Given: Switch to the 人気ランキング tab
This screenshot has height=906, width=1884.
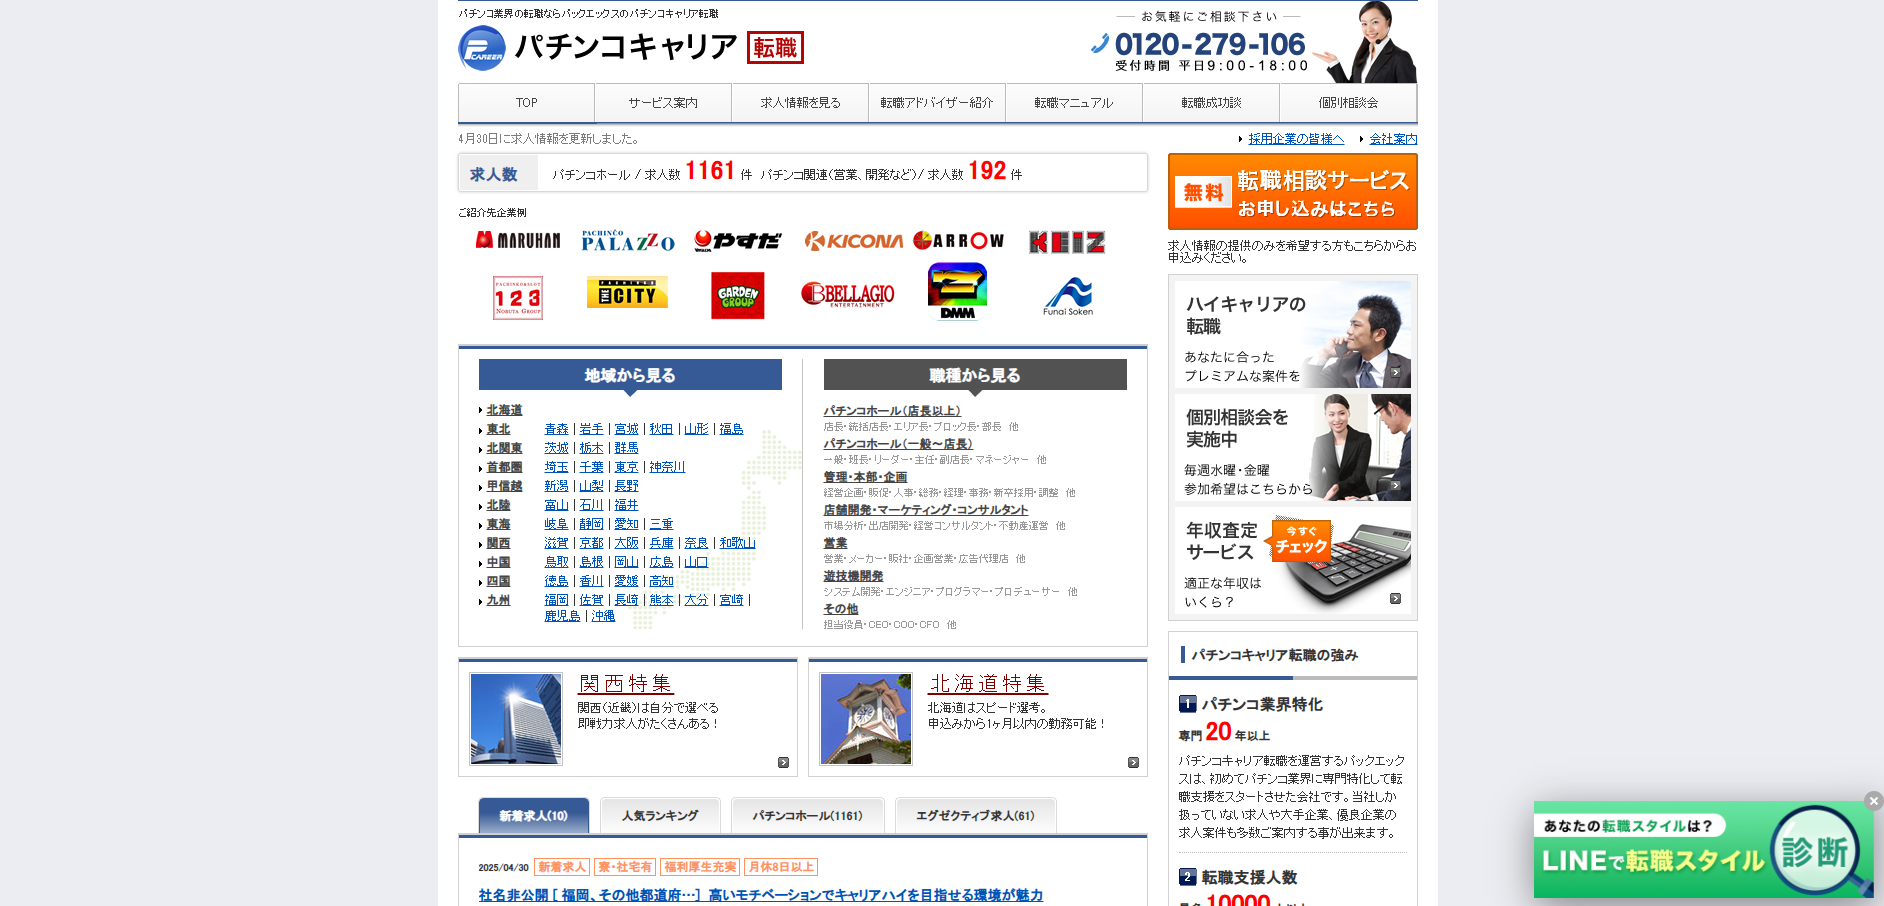Looking at the screenshot, I should [660, 816].
